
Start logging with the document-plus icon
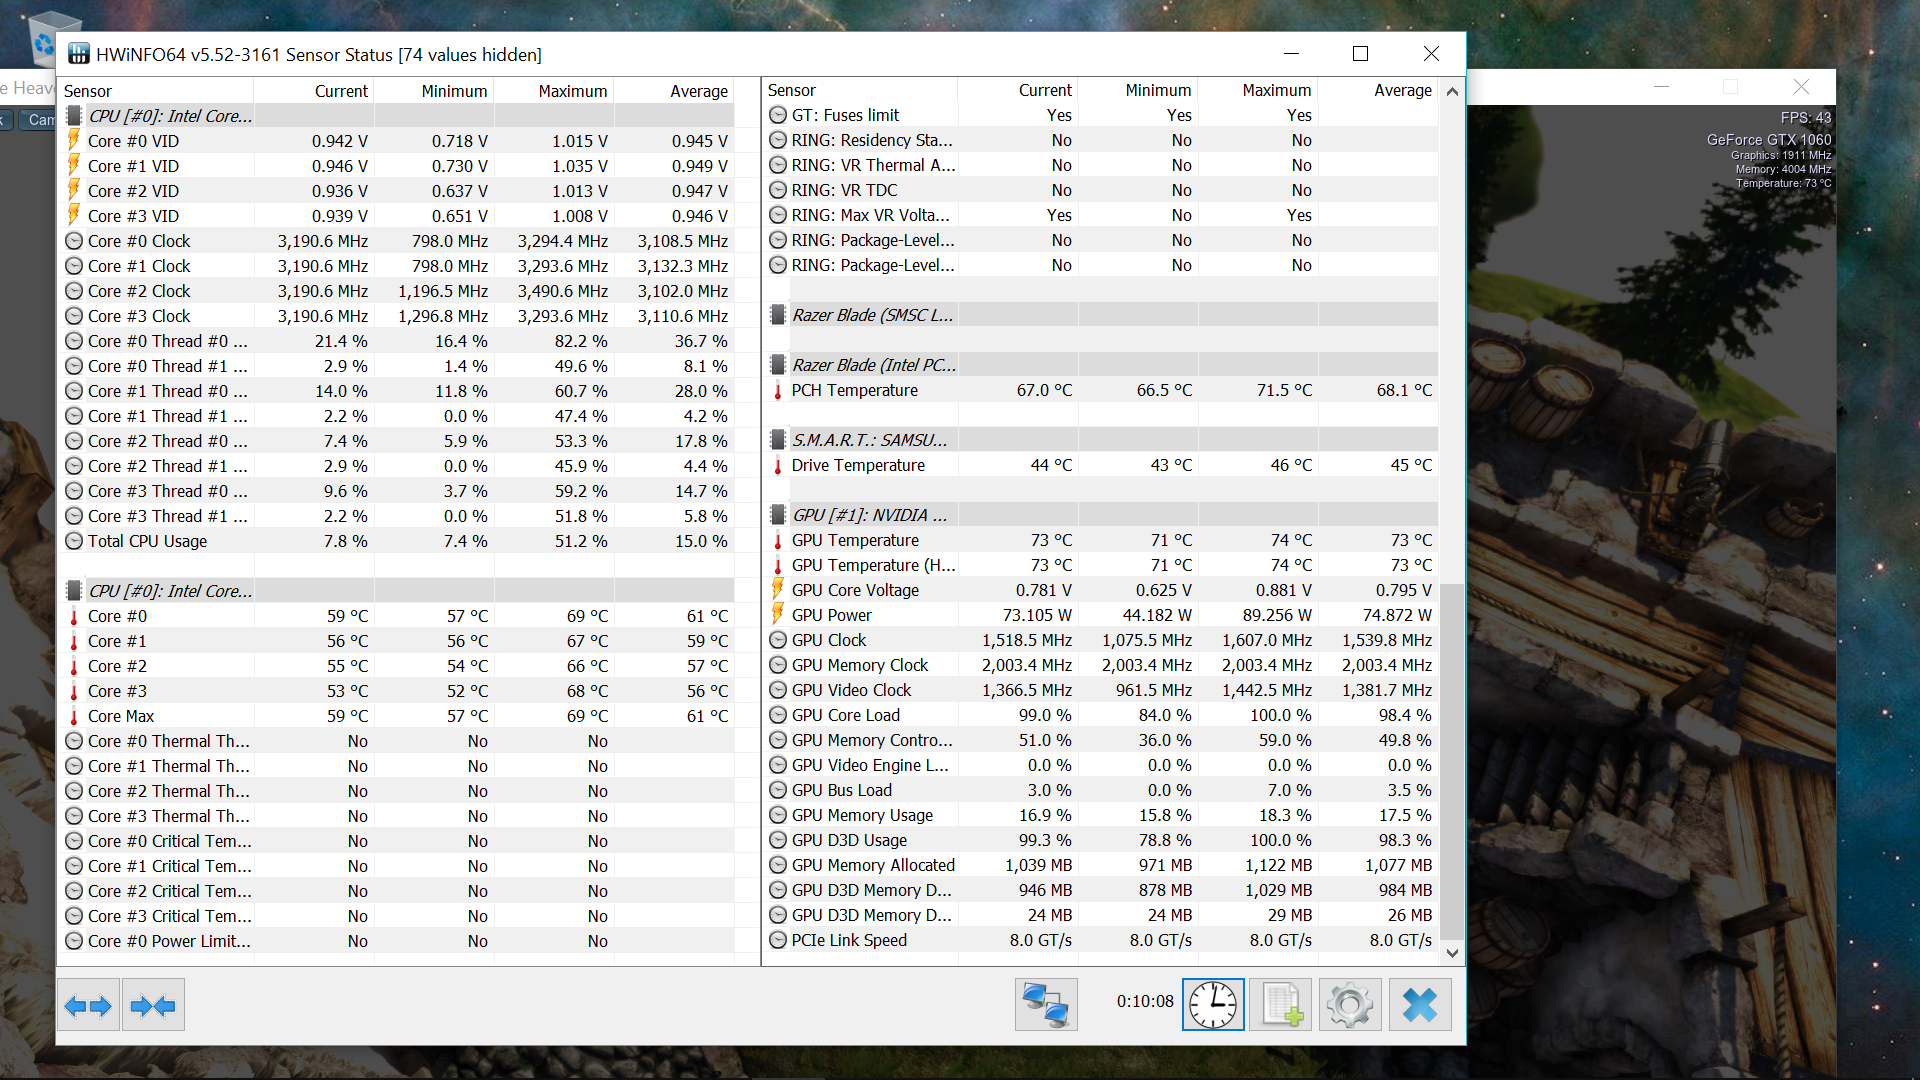(1281, 1005)
